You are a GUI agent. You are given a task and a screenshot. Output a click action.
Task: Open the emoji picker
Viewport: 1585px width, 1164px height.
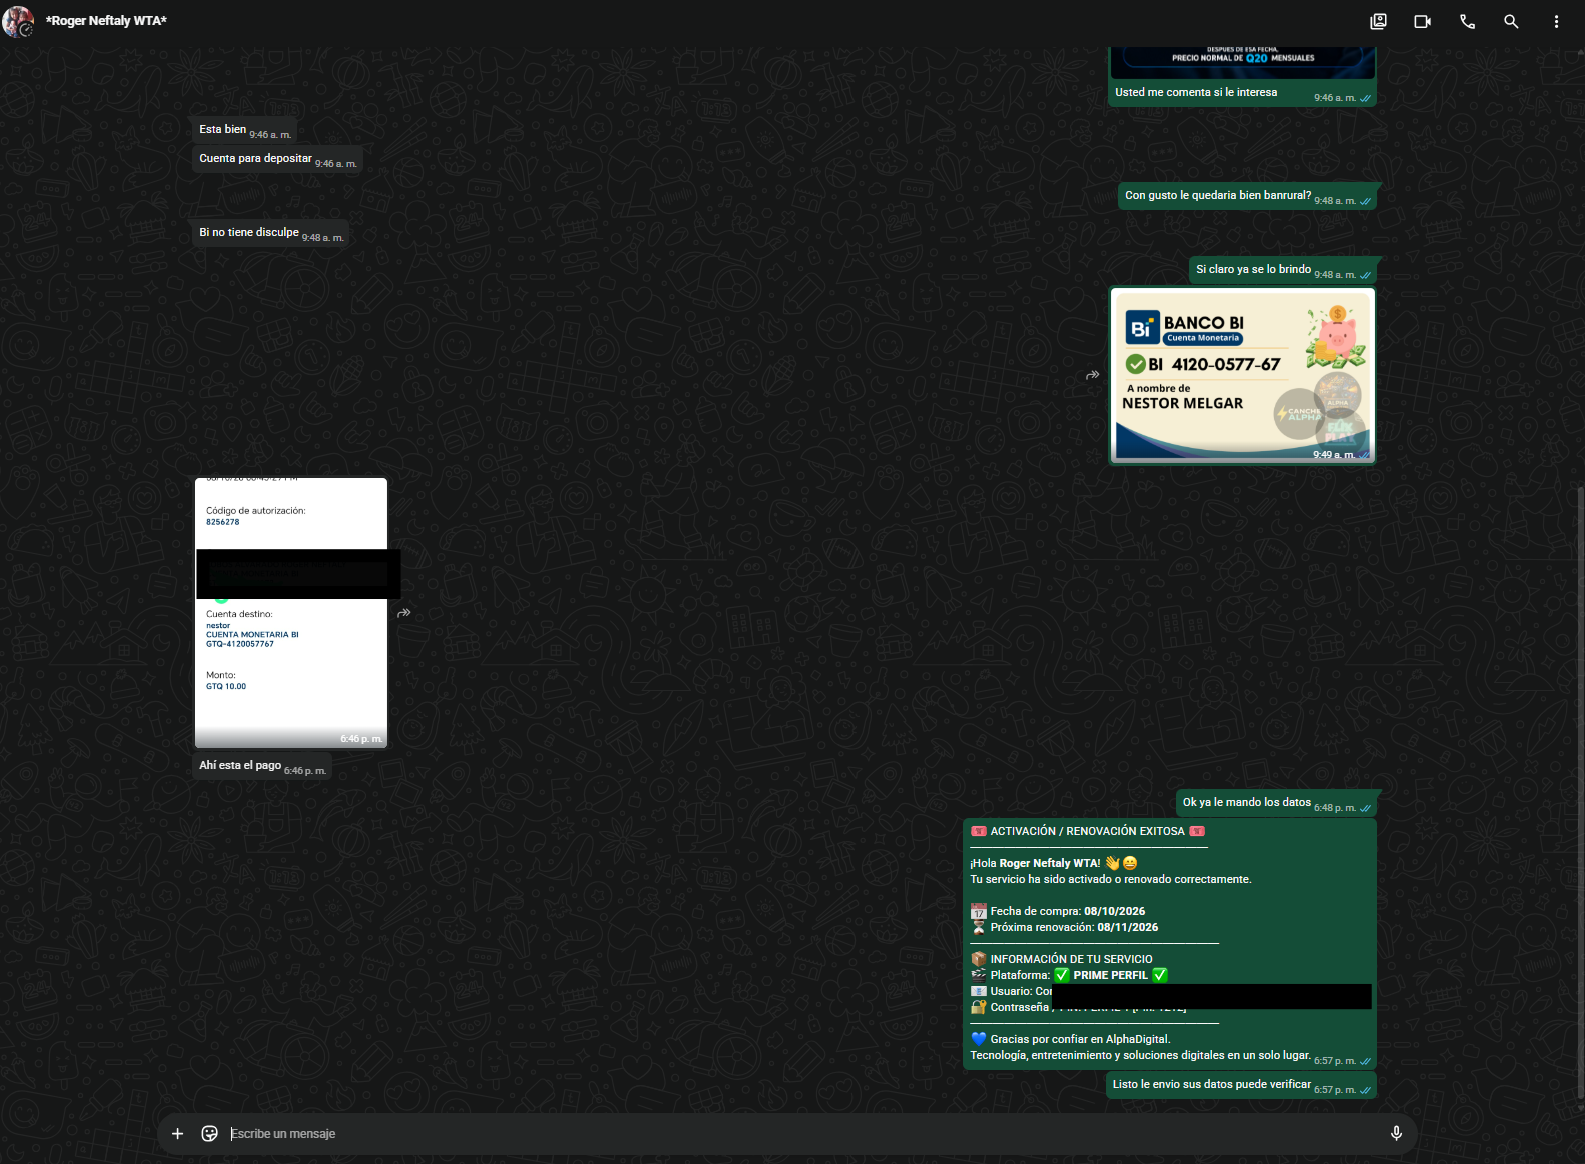point(210,1133)
